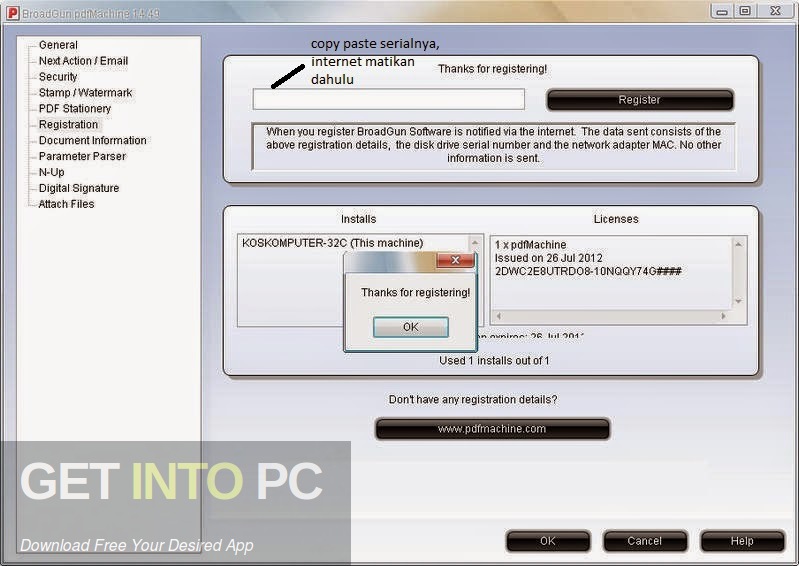Open the N-Up settings page

[51, 172]
